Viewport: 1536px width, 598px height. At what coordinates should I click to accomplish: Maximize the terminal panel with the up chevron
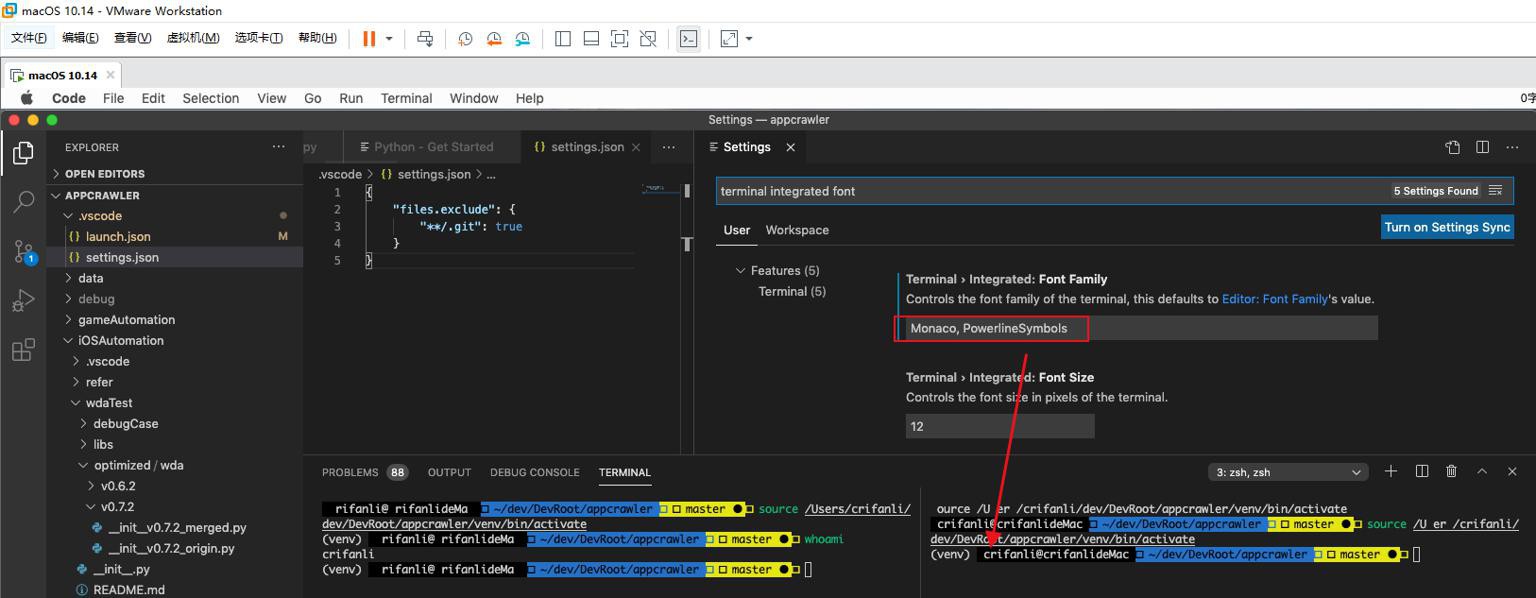[1482, 471]
